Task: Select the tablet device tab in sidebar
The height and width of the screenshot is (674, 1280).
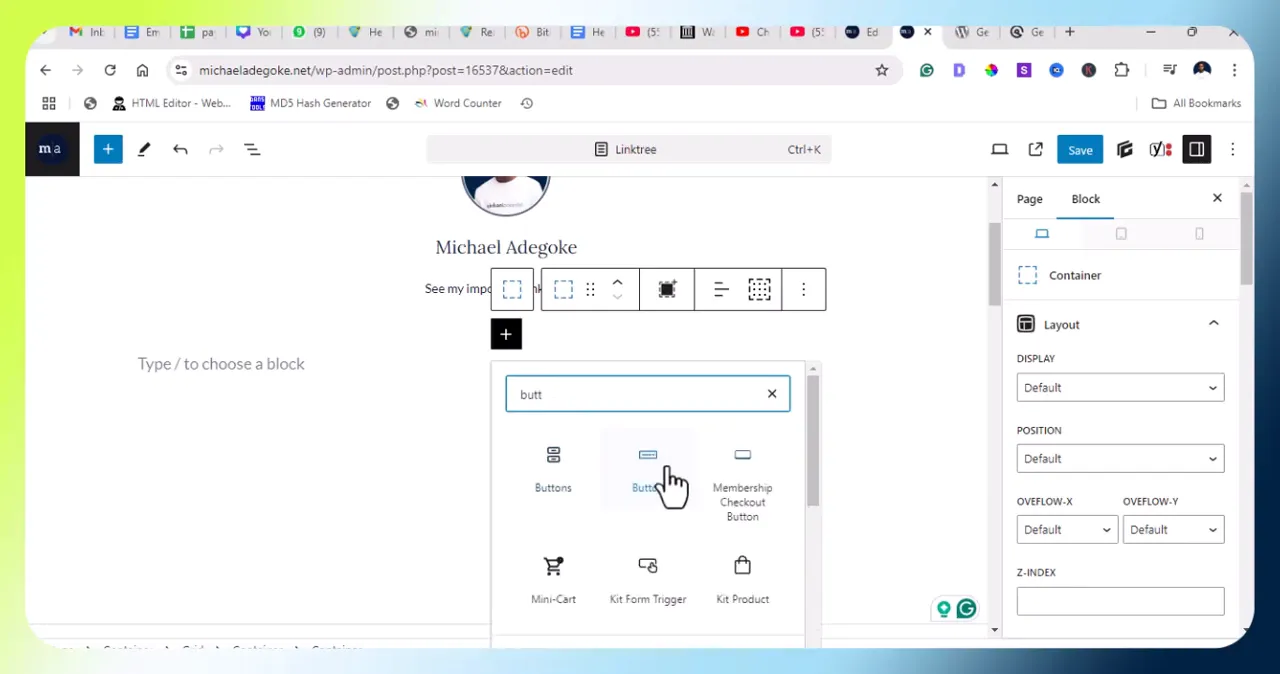Action: (x=1121, y=234)
